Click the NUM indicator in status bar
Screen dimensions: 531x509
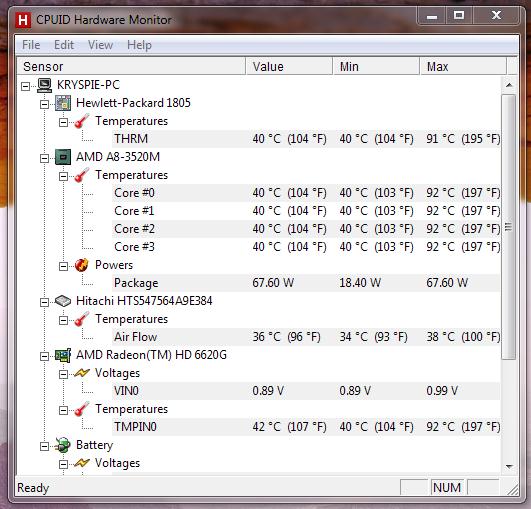click(x=447, y=488)
